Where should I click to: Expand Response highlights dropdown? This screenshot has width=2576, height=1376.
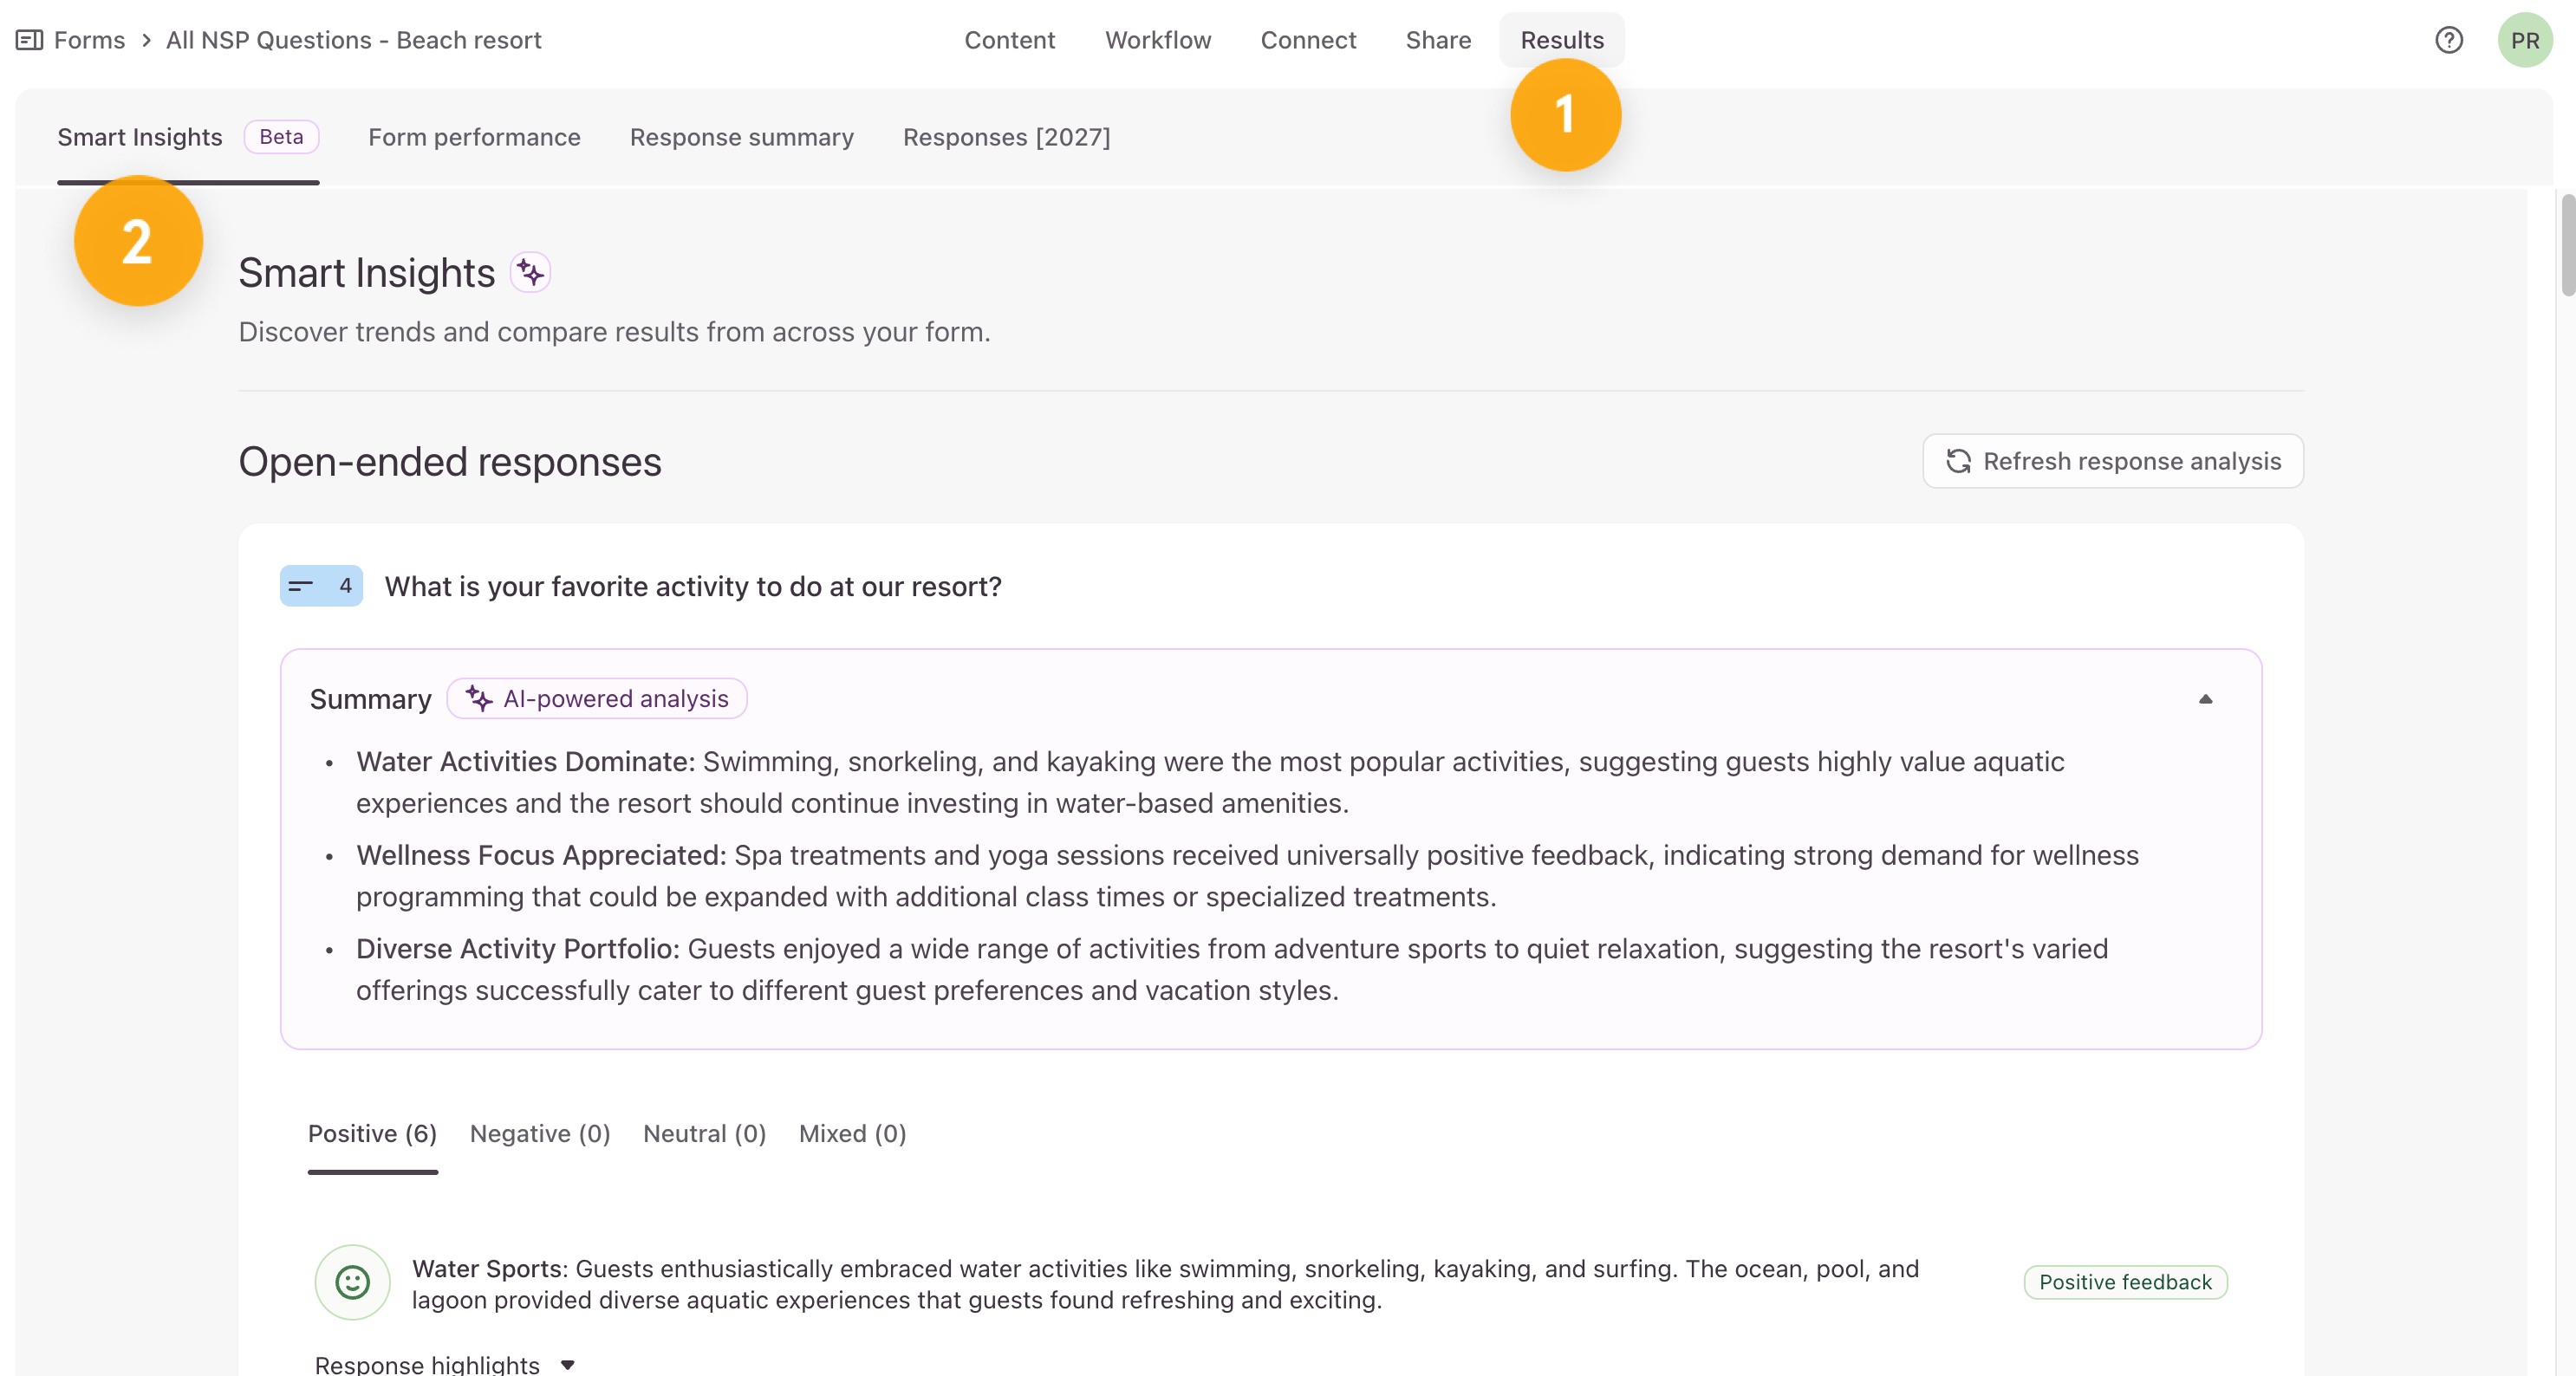click(444, 1364)
